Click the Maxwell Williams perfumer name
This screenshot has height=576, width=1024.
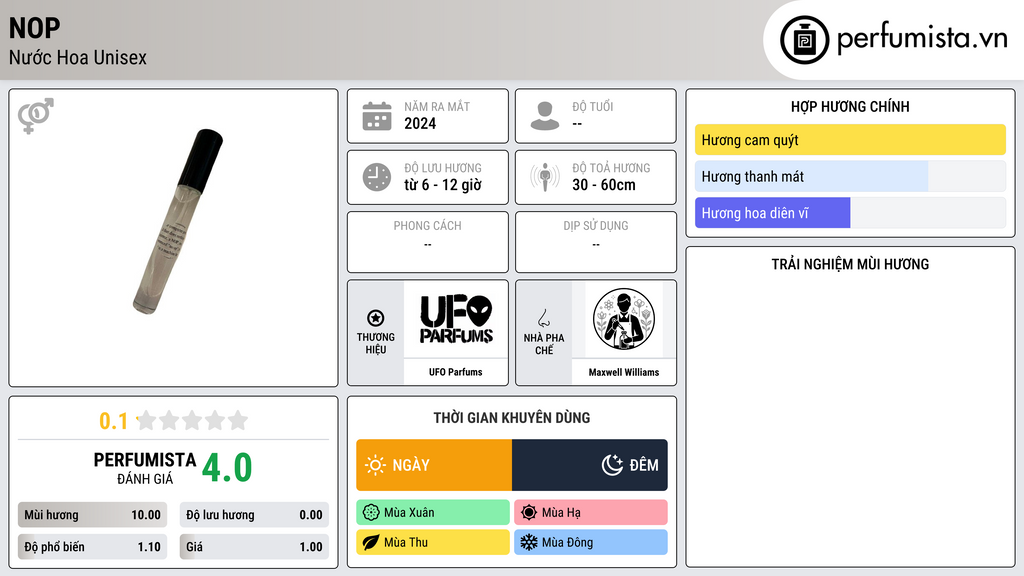(624, 372)
